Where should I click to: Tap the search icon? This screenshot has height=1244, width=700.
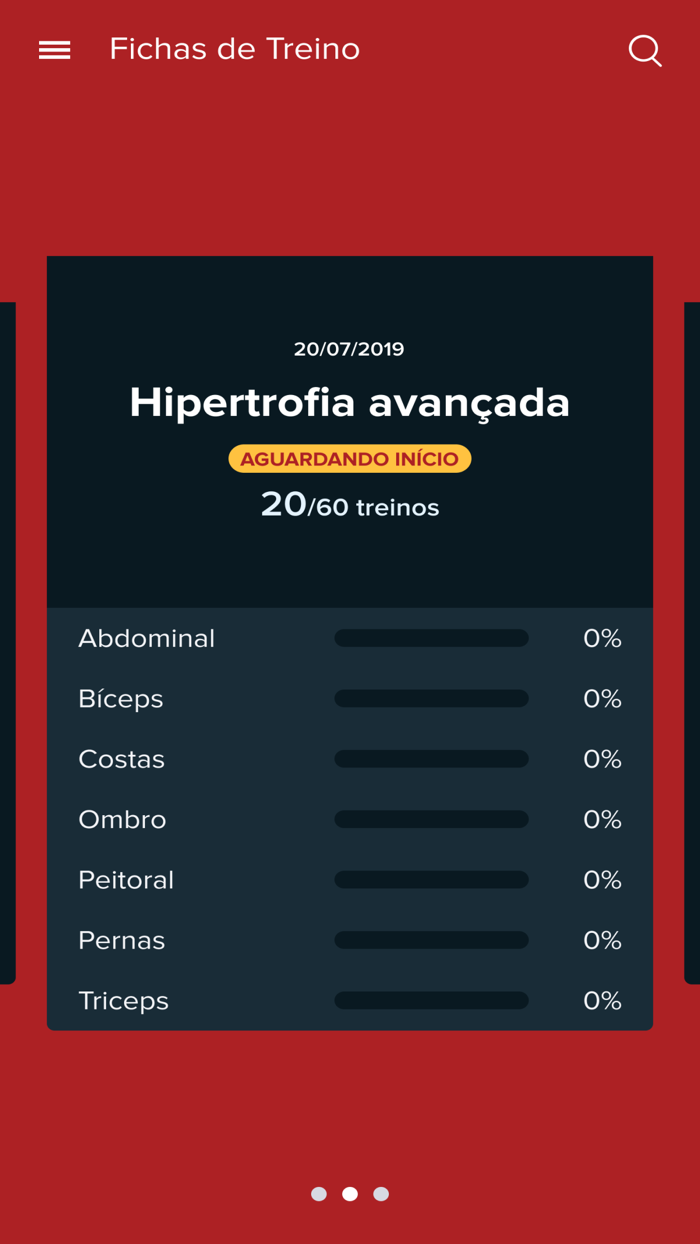pos(645,49)
